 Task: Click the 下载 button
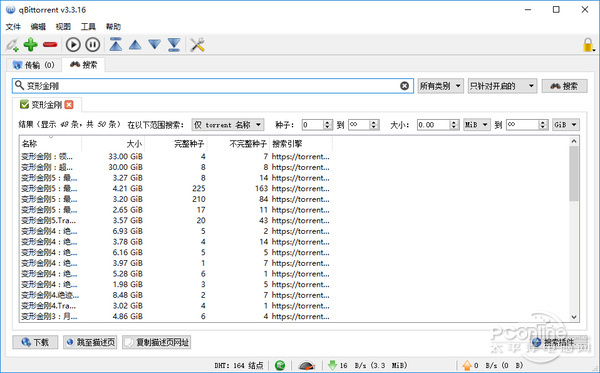pyautogui.click(x=35, y=342)
